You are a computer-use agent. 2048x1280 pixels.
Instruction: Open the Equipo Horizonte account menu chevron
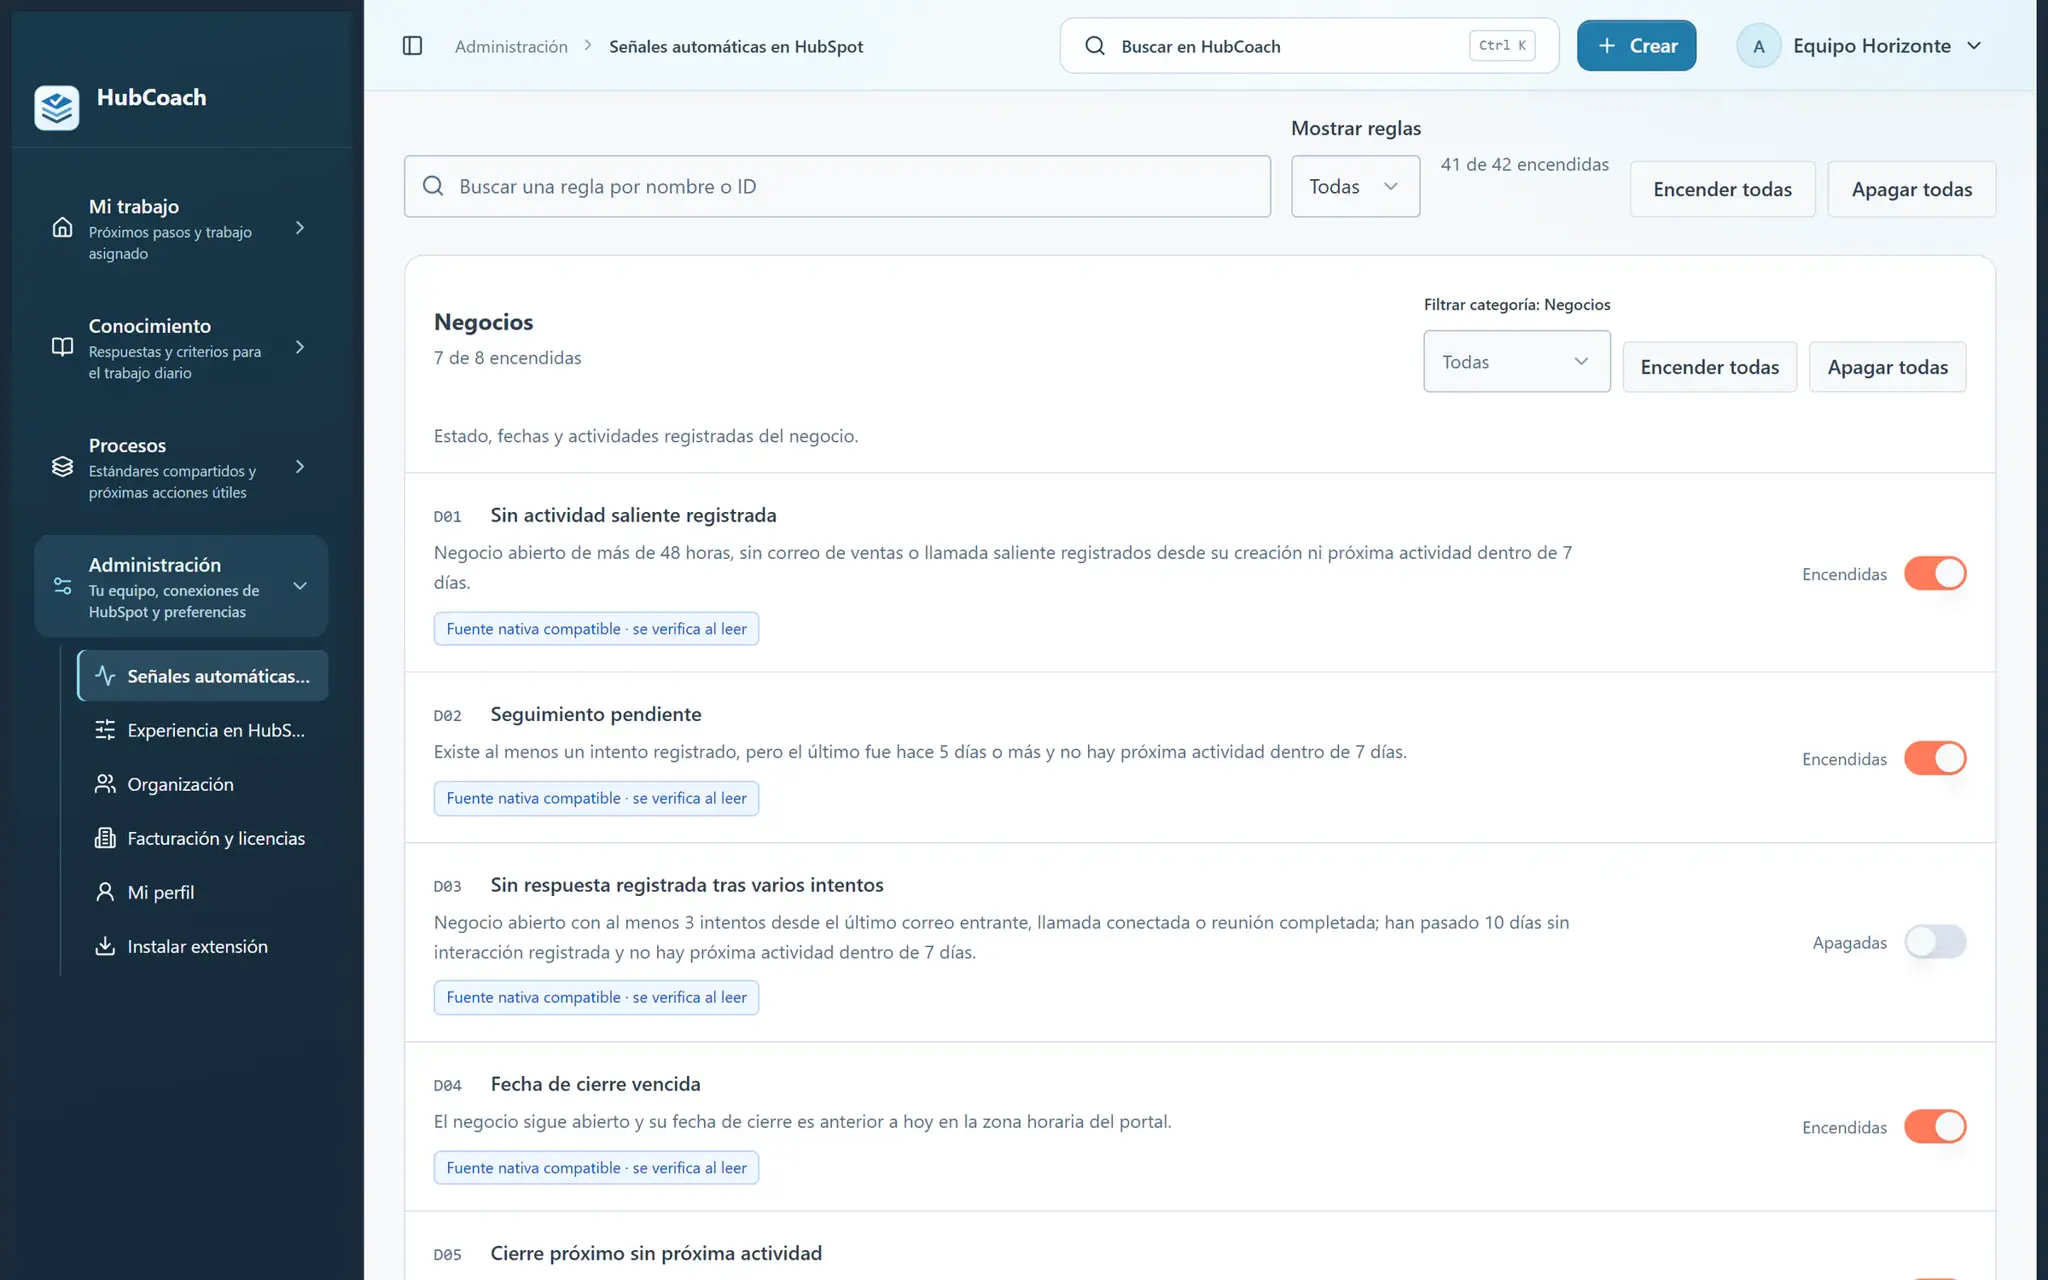tap(1974, 46)
